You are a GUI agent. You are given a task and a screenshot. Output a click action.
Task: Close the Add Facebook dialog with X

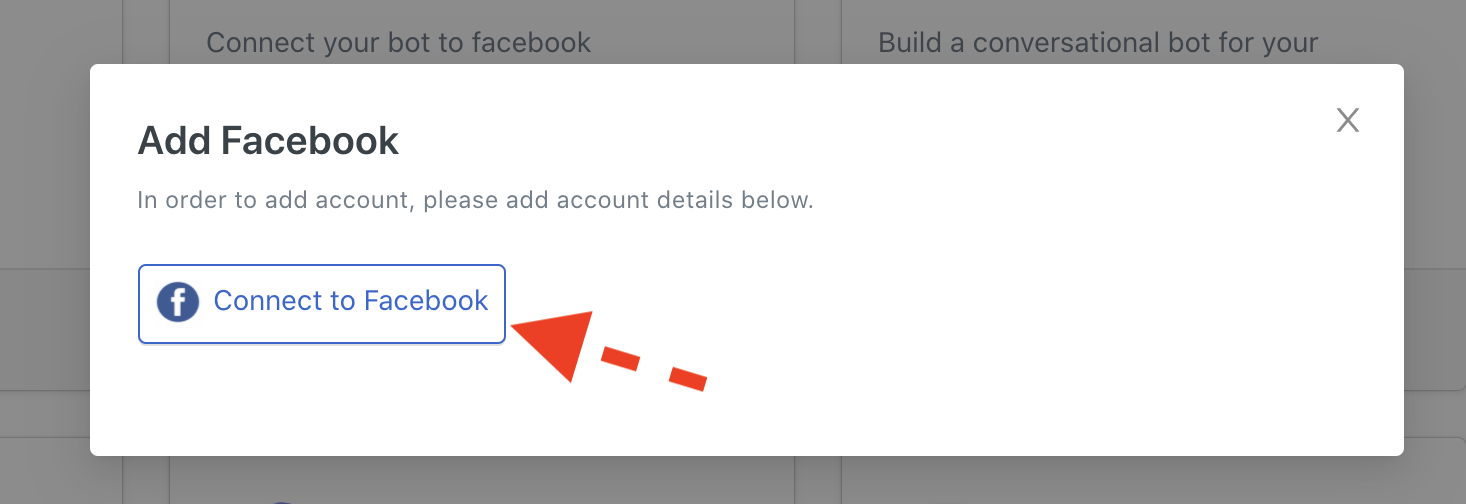[x=1348, y=121]
